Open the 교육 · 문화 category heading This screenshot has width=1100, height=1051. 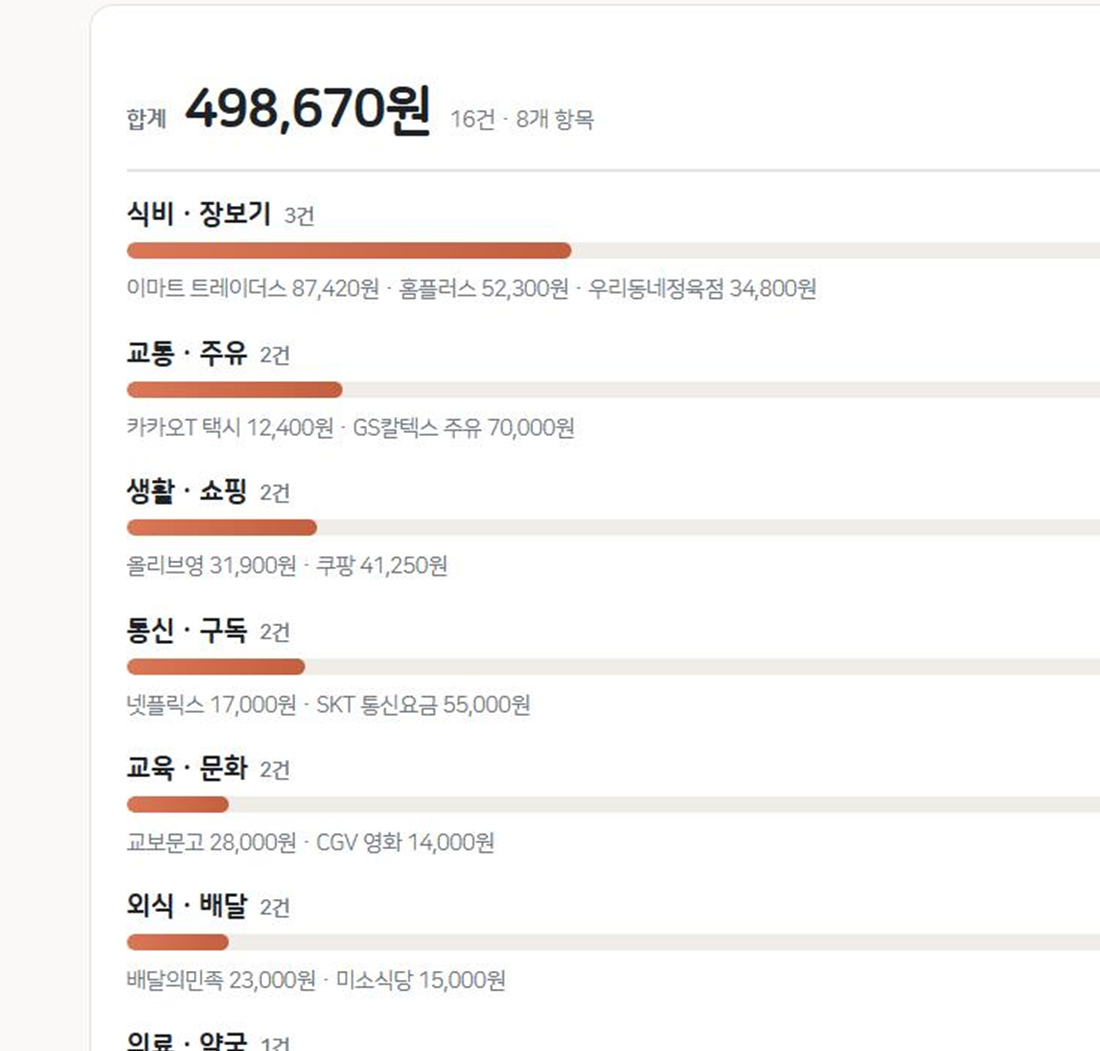coord(187,768)
